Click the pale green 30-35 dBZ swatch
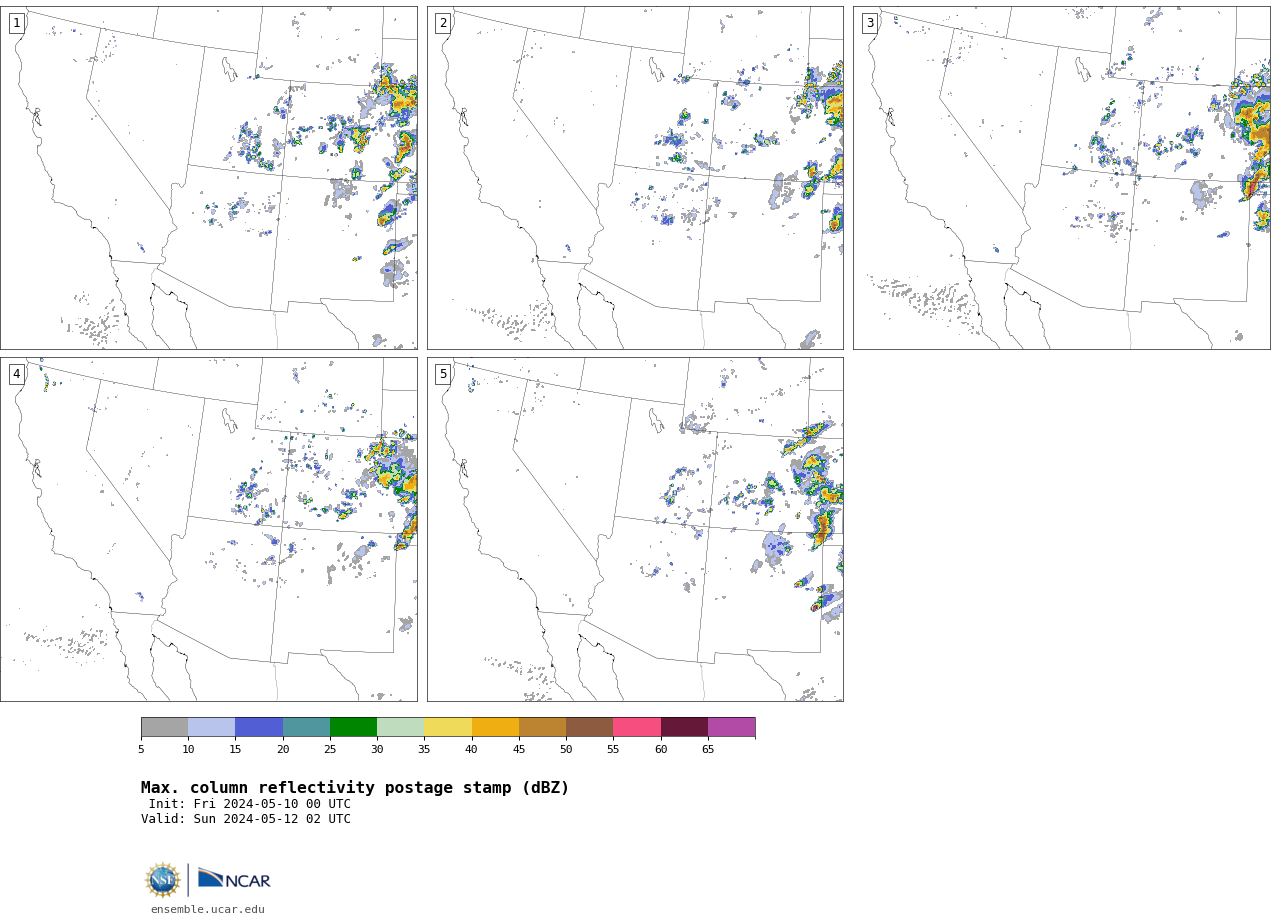The height and width of the screenshot is (920, 1280). tap(400, 727)
